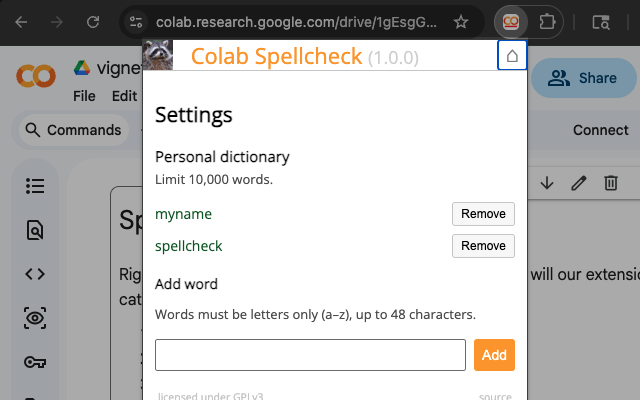Click the raccoon logo image
The image size is (640, 400).
click(x=158, y=55)
